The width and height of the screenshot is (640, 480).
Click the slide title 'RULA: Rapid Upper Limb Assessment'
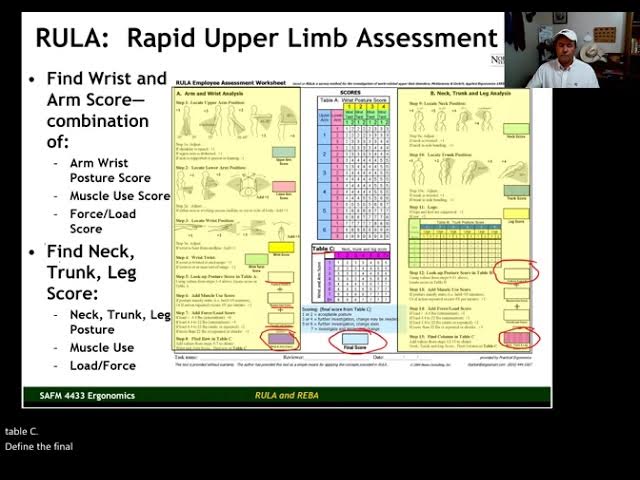267,38
